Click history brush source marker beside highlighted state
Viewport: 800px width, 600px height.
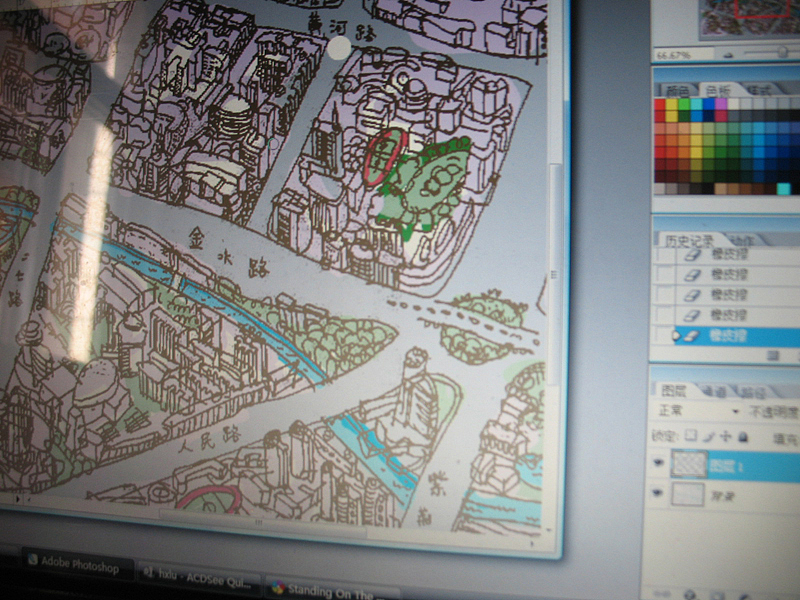click(x=677, y=336)
